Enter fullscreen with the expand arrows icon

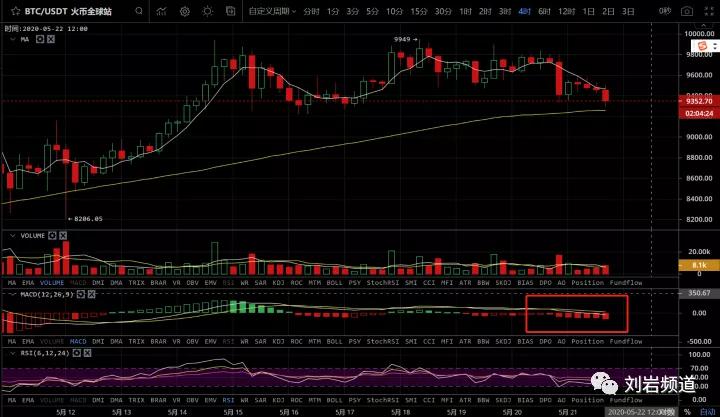click(x=709, y=11)
